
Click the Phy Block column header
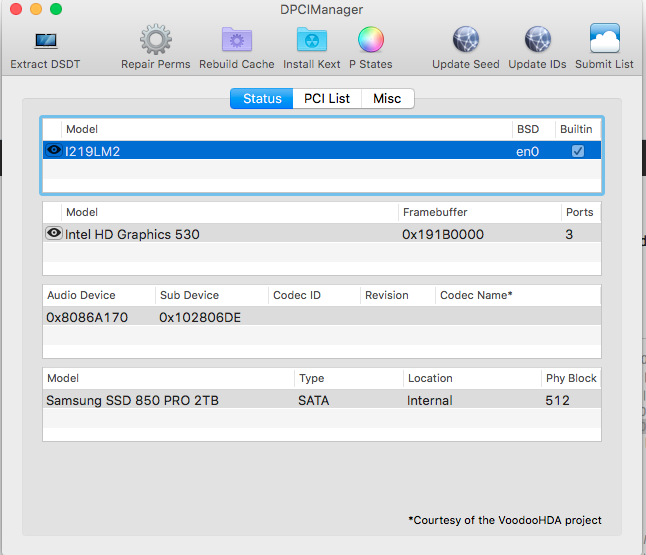click(x=570, y=378)
